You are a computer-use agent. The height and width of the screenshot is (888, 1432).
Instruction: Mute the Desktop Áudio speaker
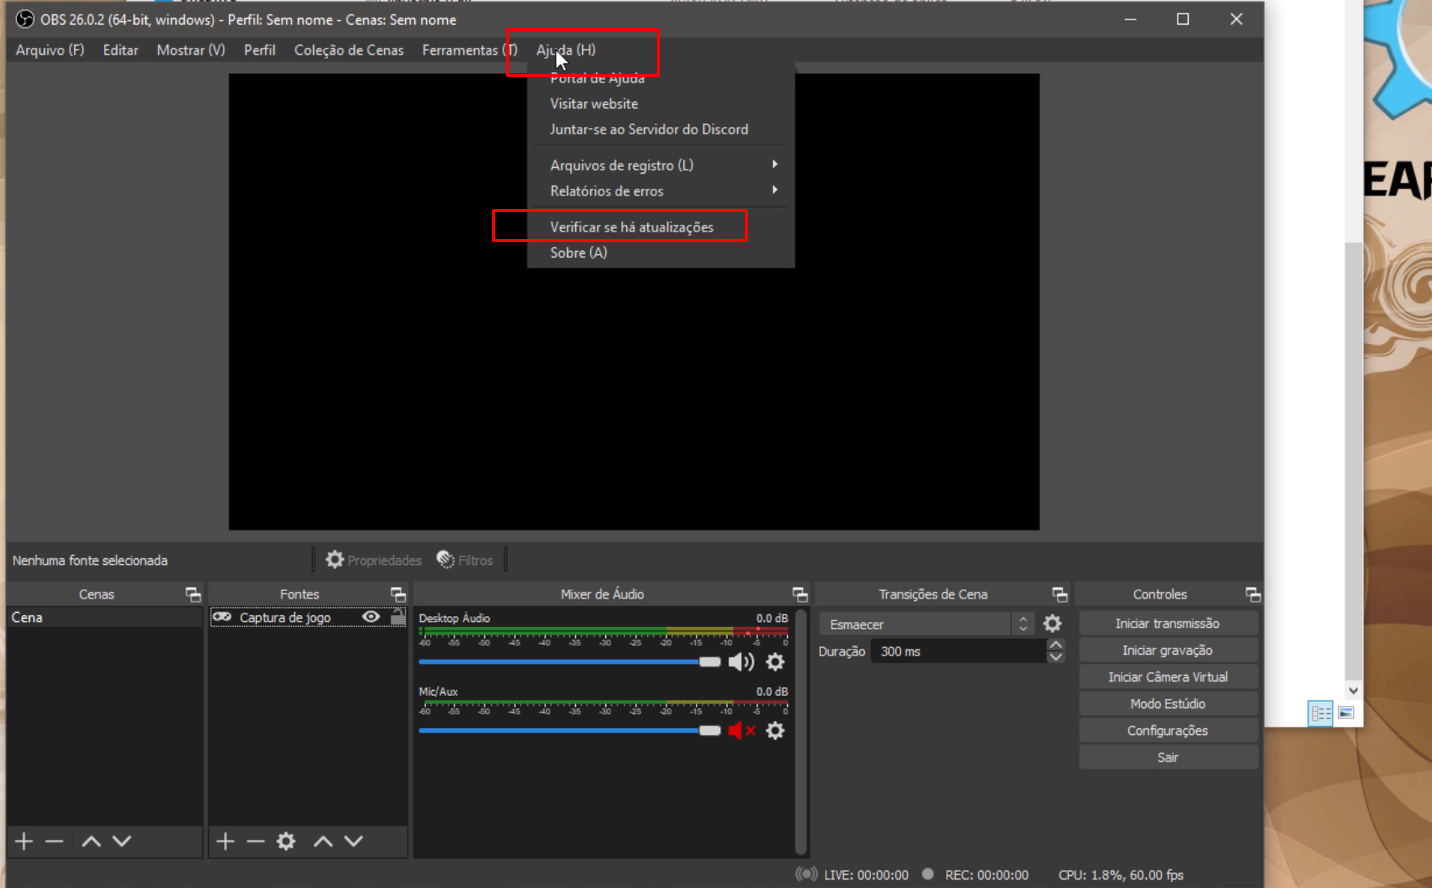coord(741,662)
